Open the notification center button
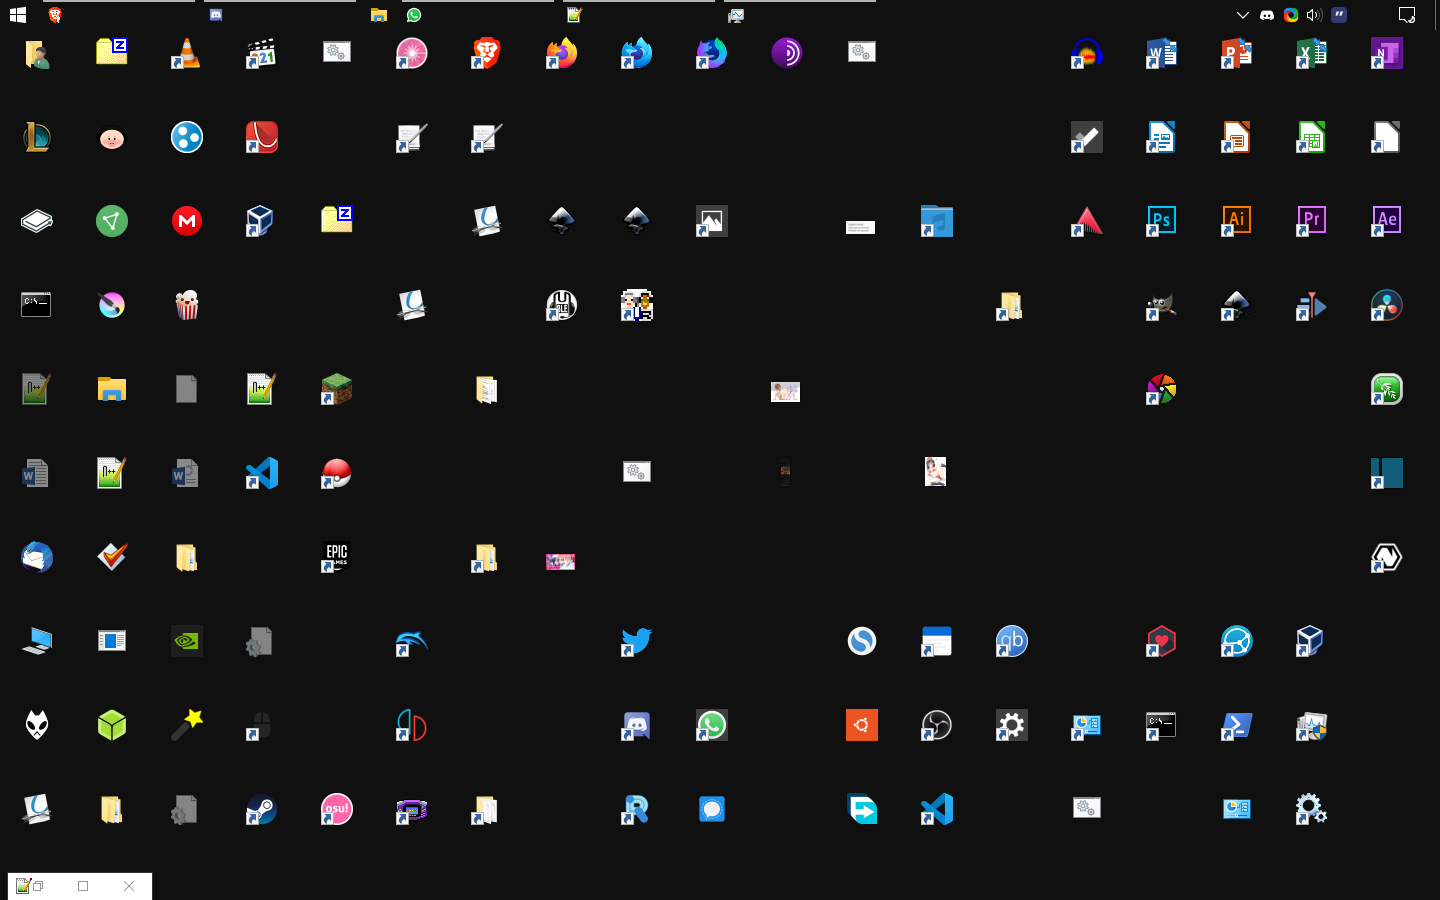Viewport: 1440px width, 900px height. tap(1406, 15)
